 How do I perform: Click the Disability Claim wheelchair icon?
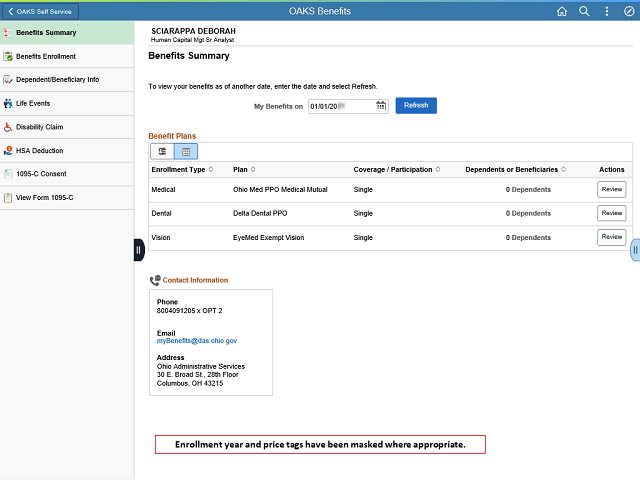click(x=8, y=127)
